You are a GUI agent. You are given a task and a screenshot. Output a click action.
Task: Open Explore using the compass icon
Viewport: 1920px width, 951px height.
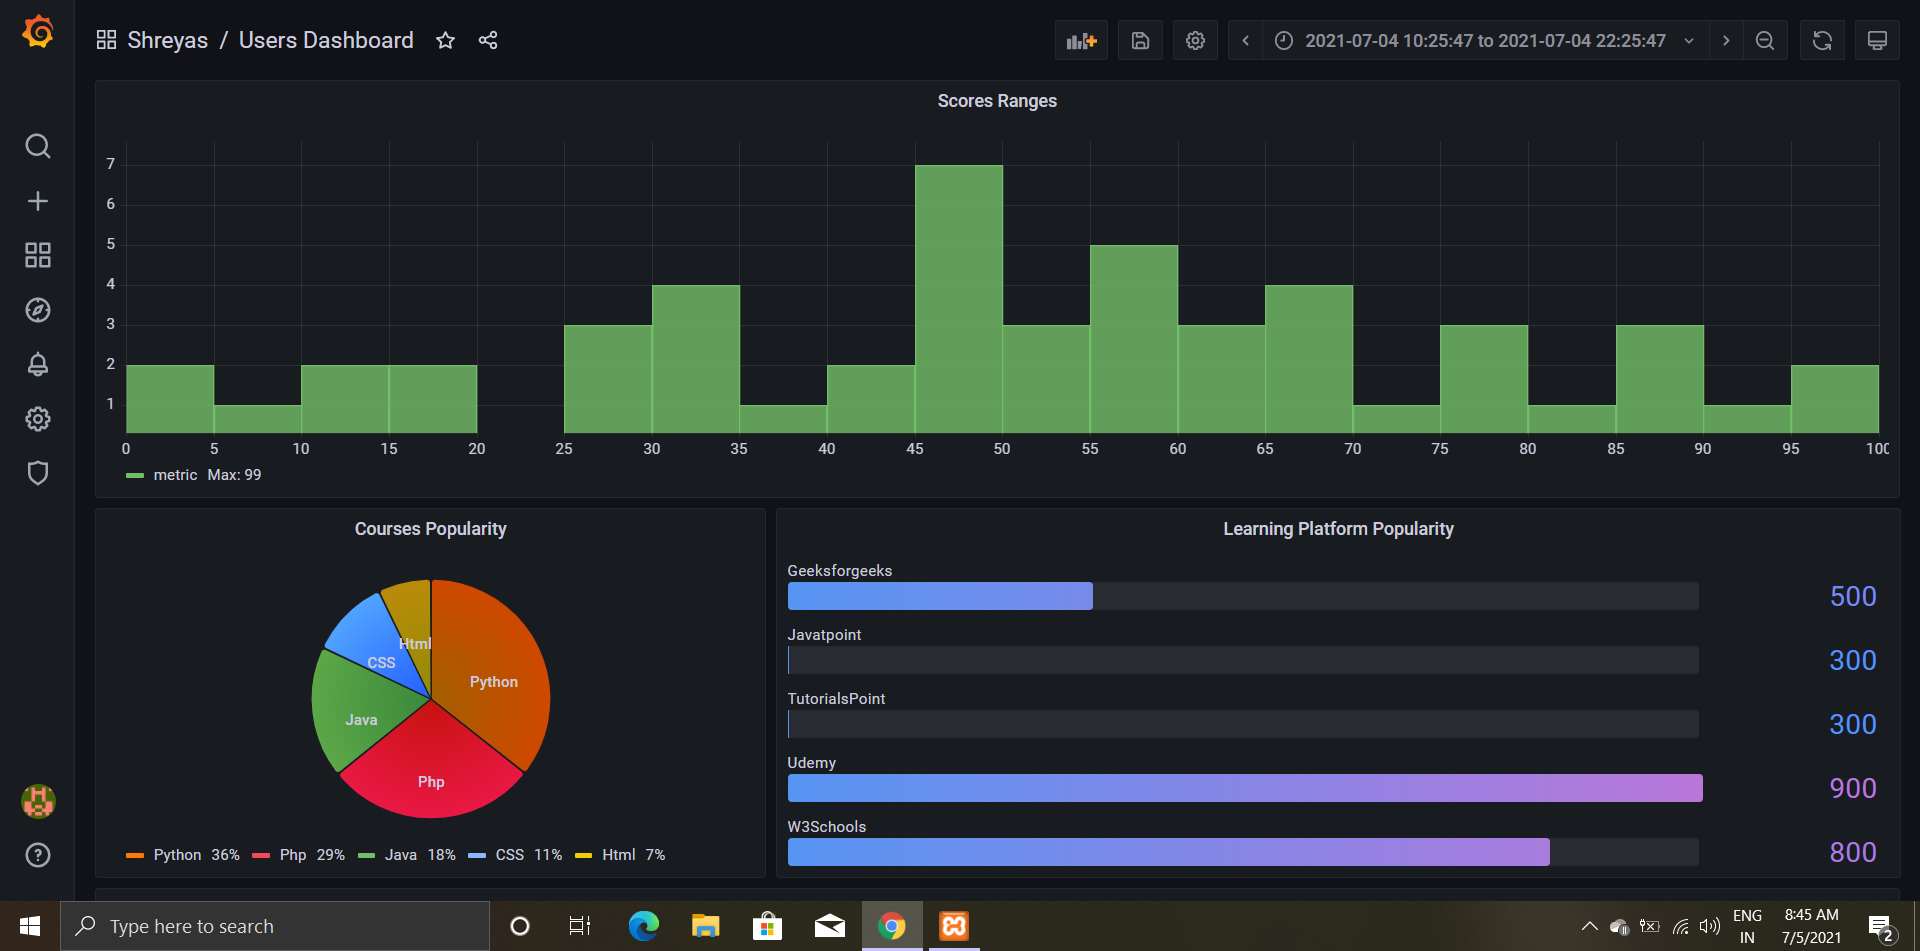click(x=37, y=310)
